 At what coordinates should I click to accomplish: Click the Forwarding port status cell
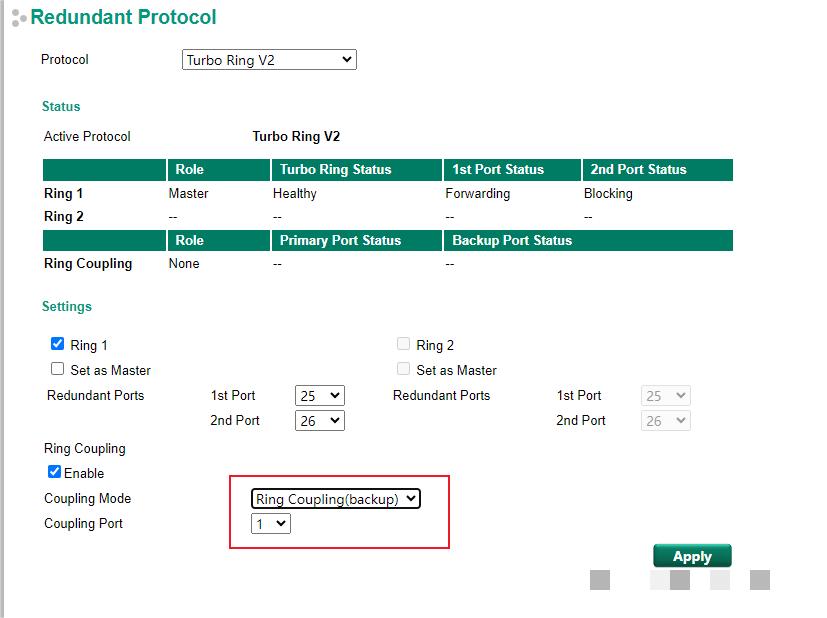[x=477, y=194]
